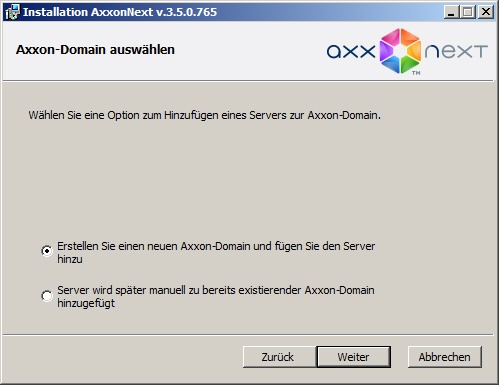Click the heading "Axxon-Domain auswählen"
The width and height of the screenshot is (499, 385).
[95, 50]
